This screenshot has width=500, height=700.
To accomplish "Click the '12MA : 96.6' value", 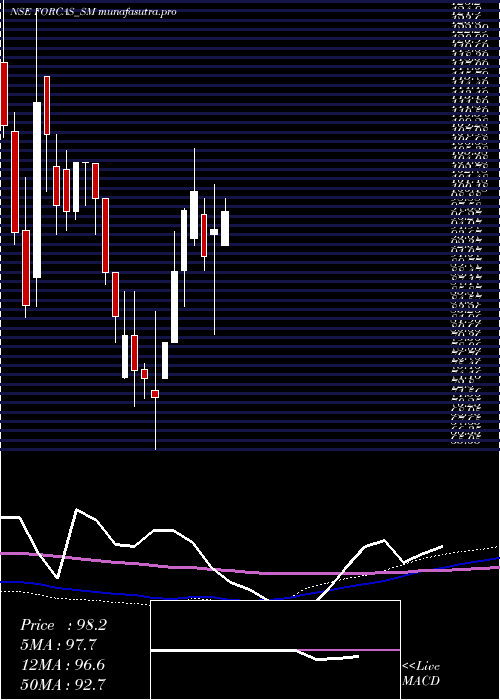I will pos(63,664).
